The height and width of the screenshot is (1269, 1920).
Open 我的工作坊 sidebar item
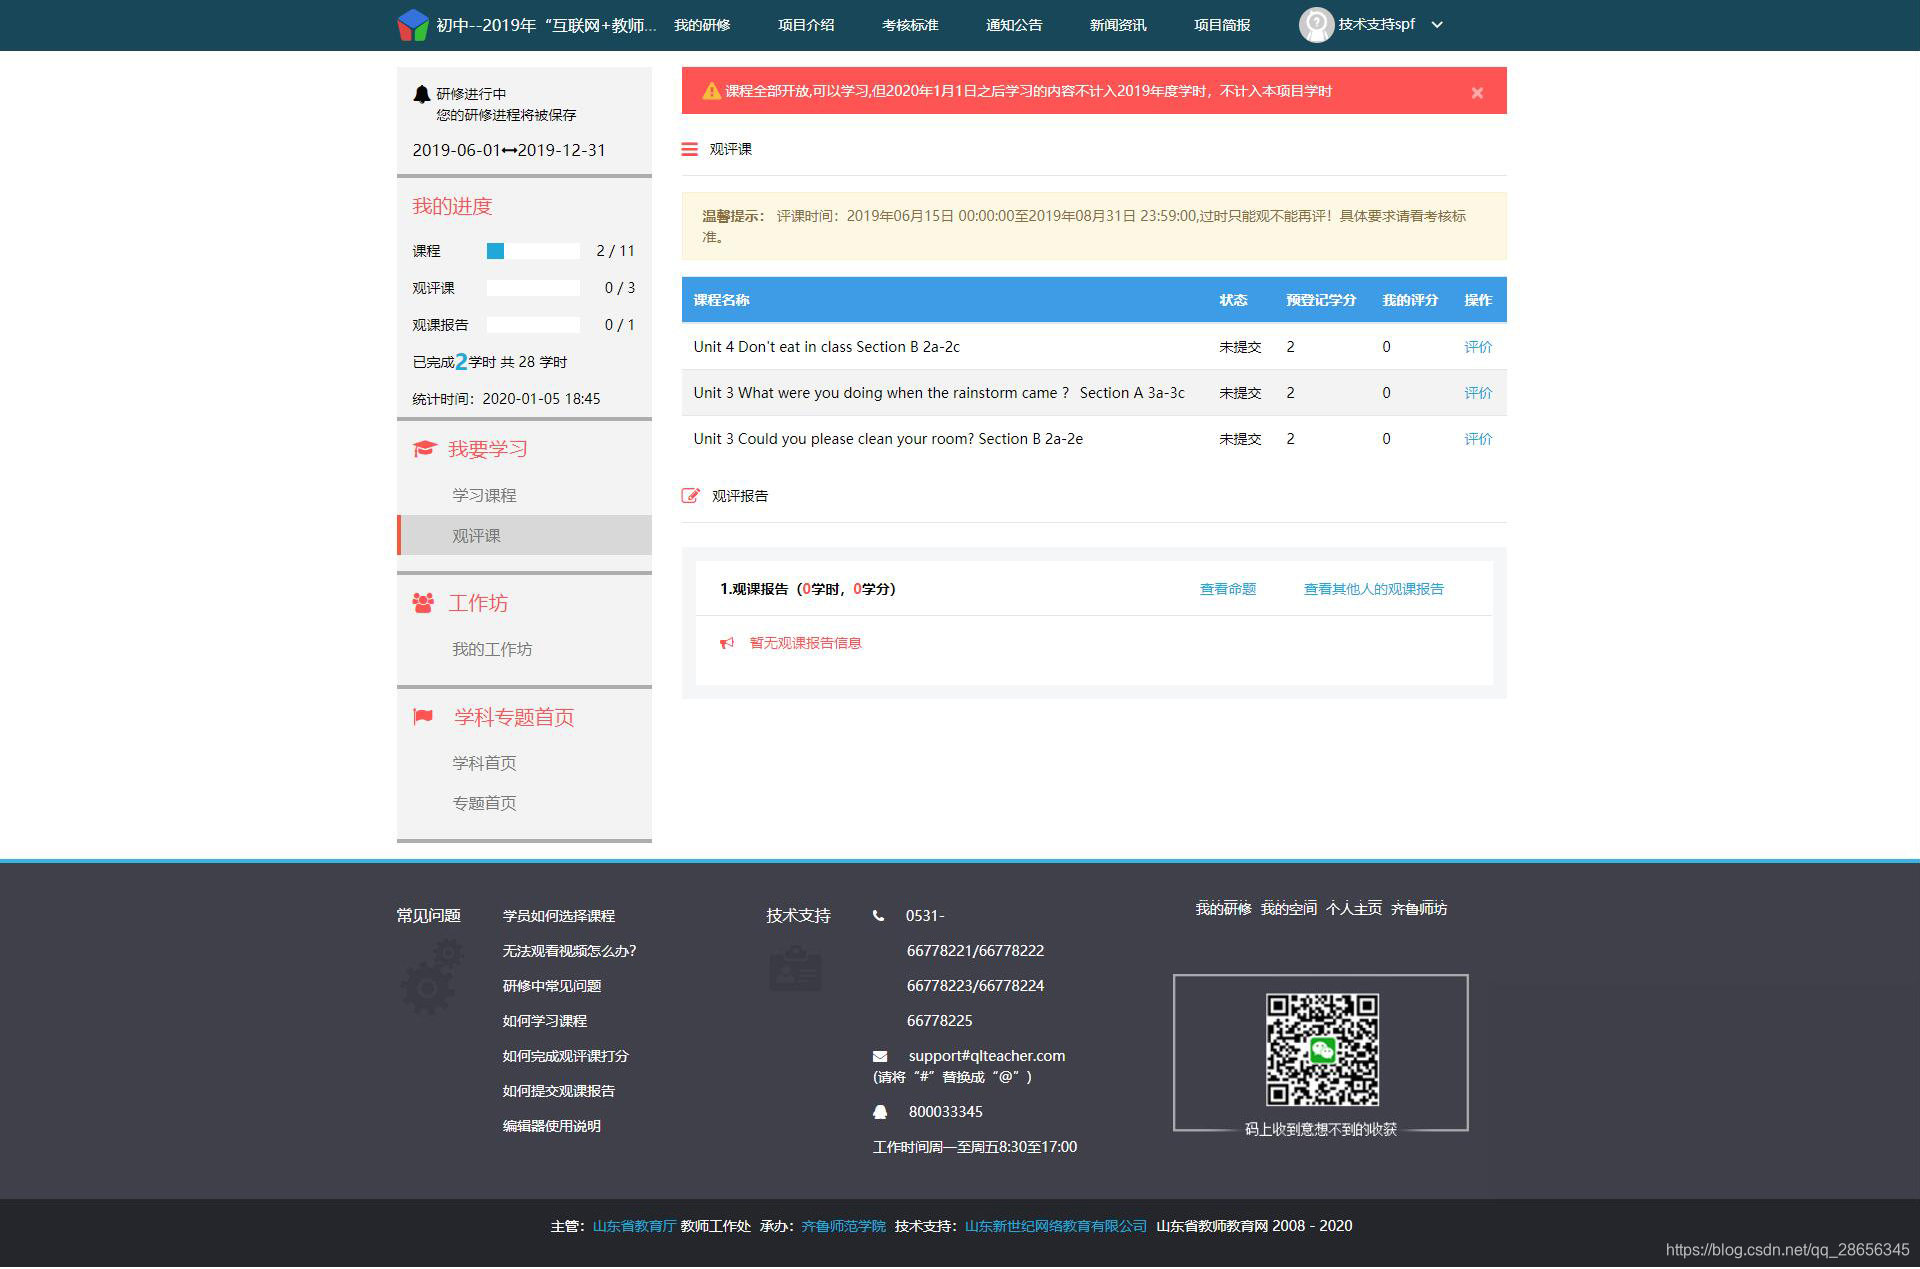pyautogui.click(x=491, y=649)
